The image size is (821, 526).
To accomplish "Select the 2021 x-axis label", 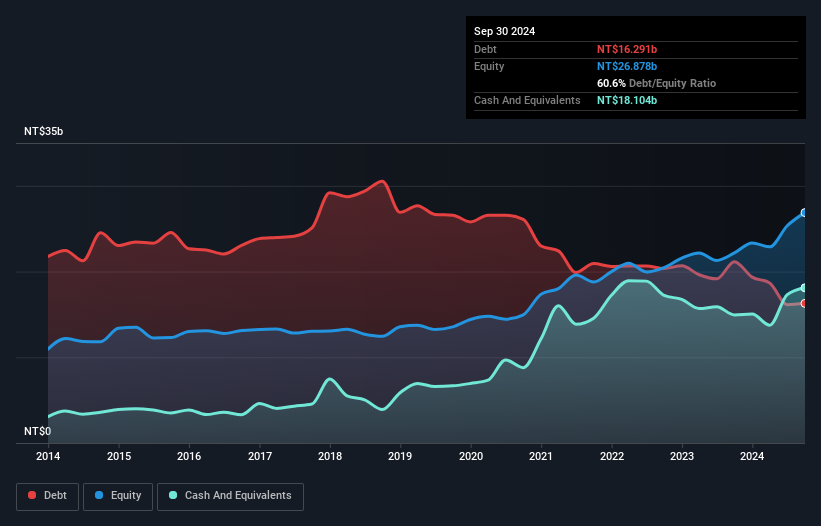I will coord(541,456).
